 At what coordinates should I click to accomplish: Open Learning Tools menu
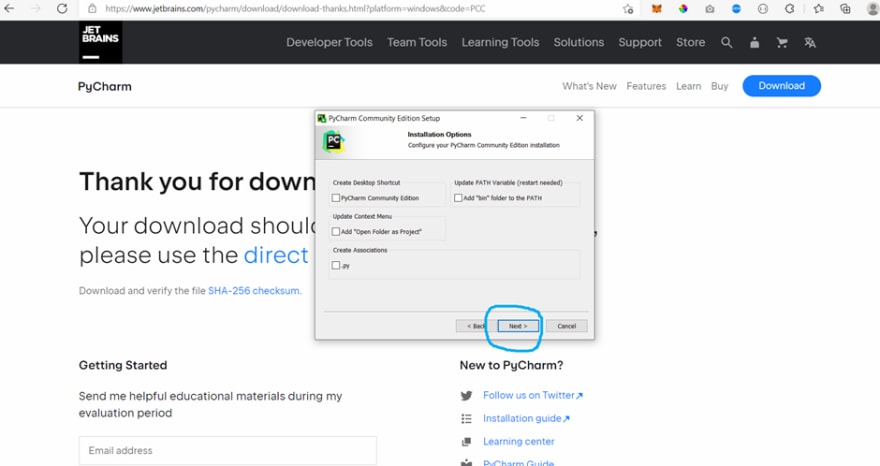[x=500, y=43]
